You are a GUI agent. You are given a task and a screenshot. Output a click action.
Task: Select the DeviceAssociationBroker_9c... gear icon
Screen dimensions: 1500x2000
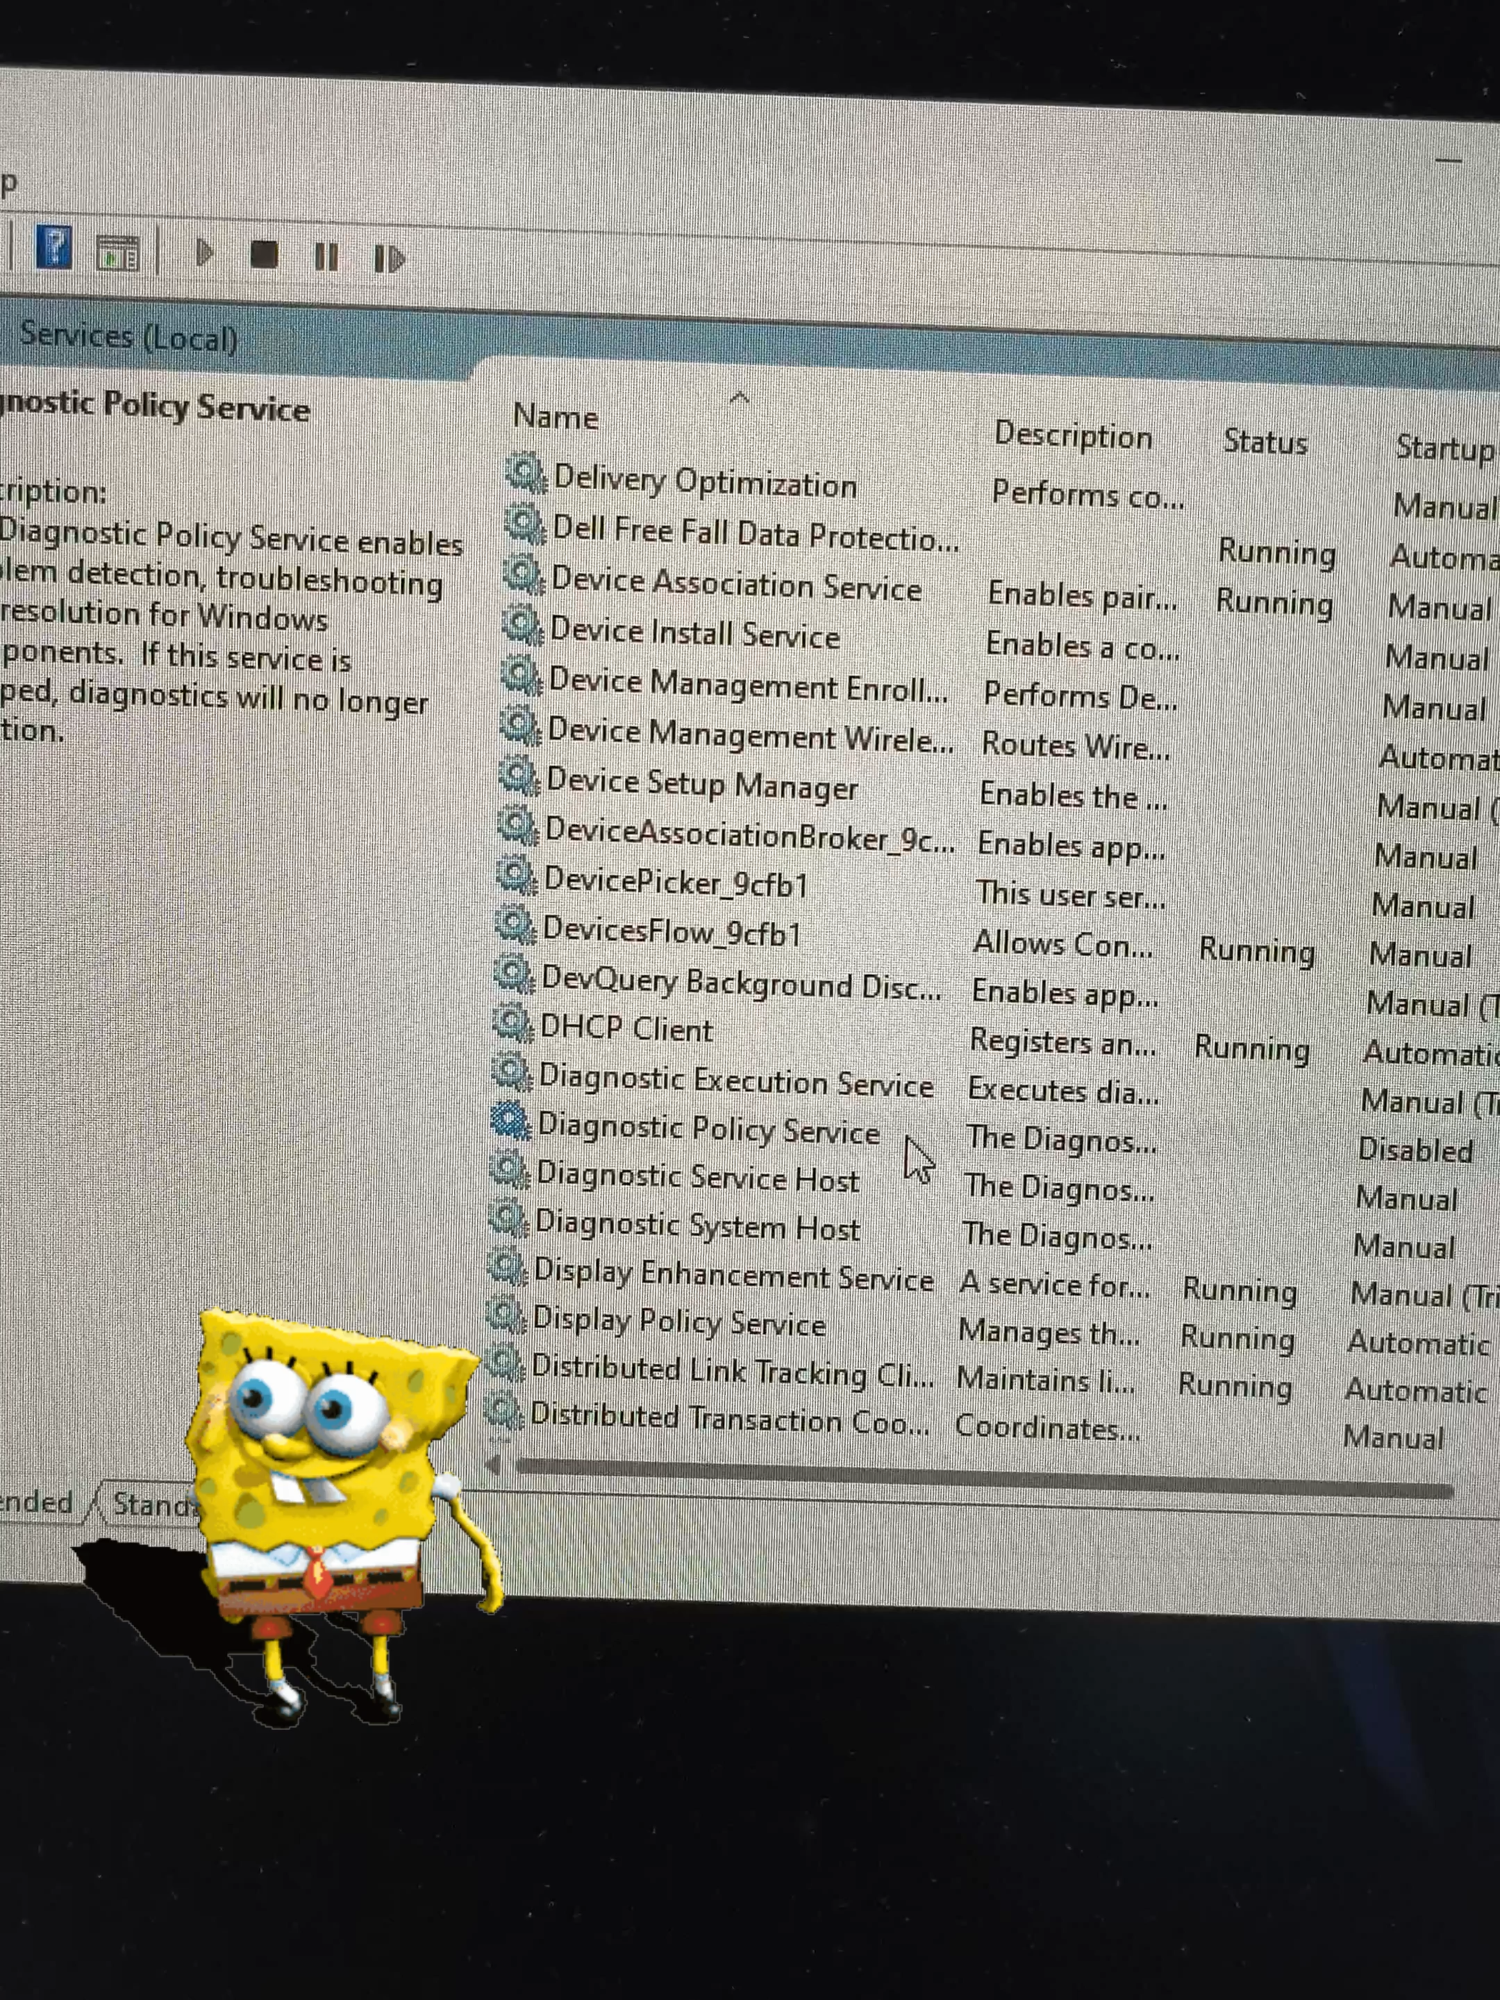click(x=518, y=825)
